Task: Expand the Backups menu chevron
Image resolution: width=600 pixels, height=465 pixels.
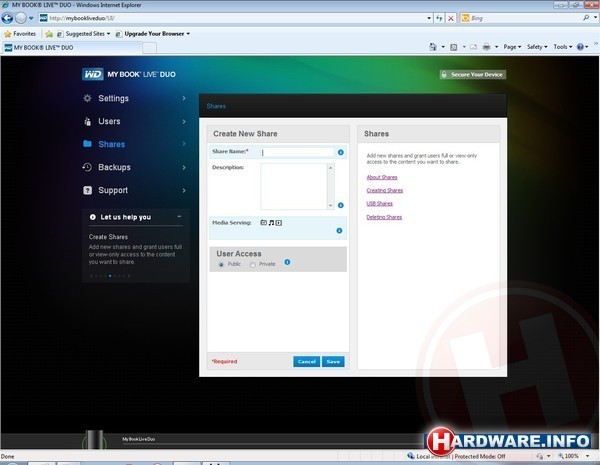Action: click(x=184, y=167)
